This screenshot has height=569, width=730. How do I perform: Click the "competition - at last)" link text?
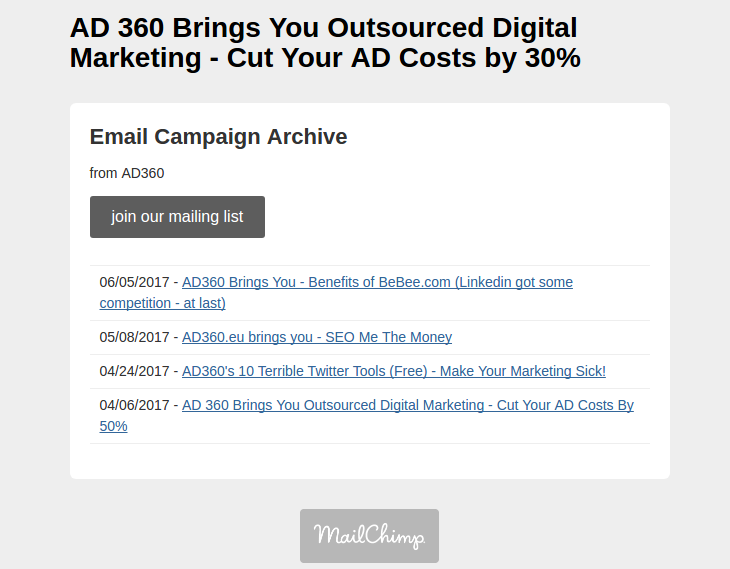tap(162, 303)
